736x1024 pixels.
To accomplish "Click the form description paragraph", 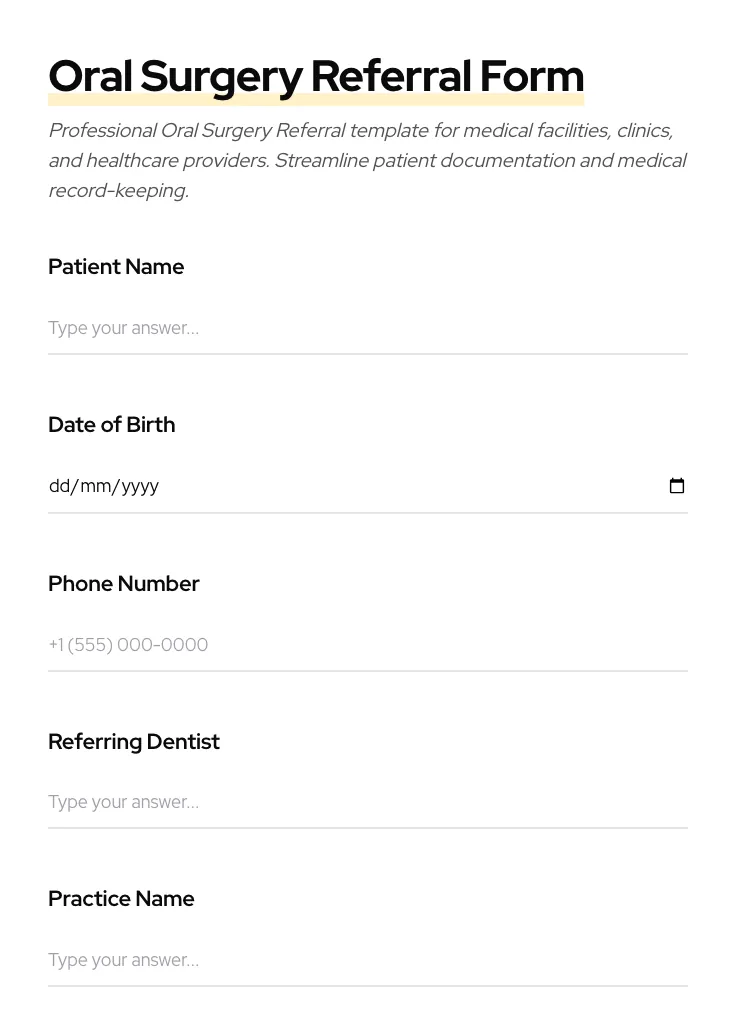I will coord(367,160).
